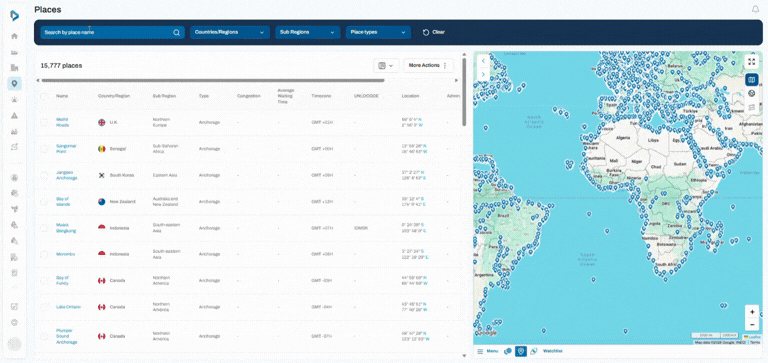Image resolution: width=768 pixels, height=363 pixels.
Task: Click search magnifier icon in place search
Action: tap(176, 33)
